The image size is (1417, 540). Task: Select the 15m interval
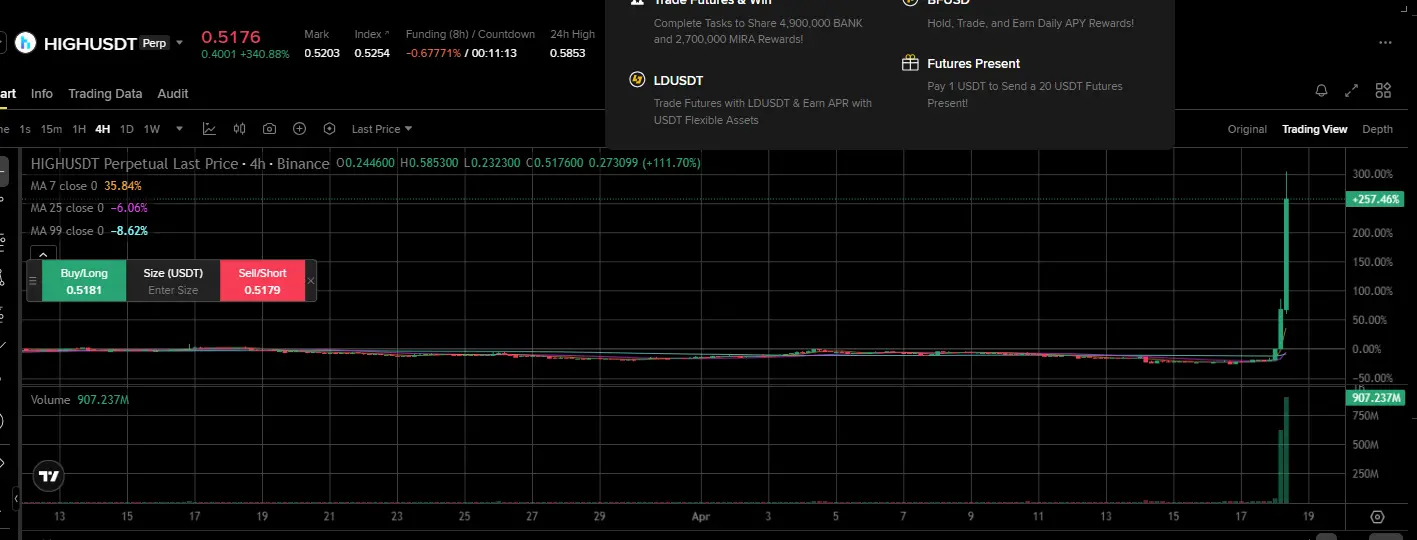tap(51, 129)
